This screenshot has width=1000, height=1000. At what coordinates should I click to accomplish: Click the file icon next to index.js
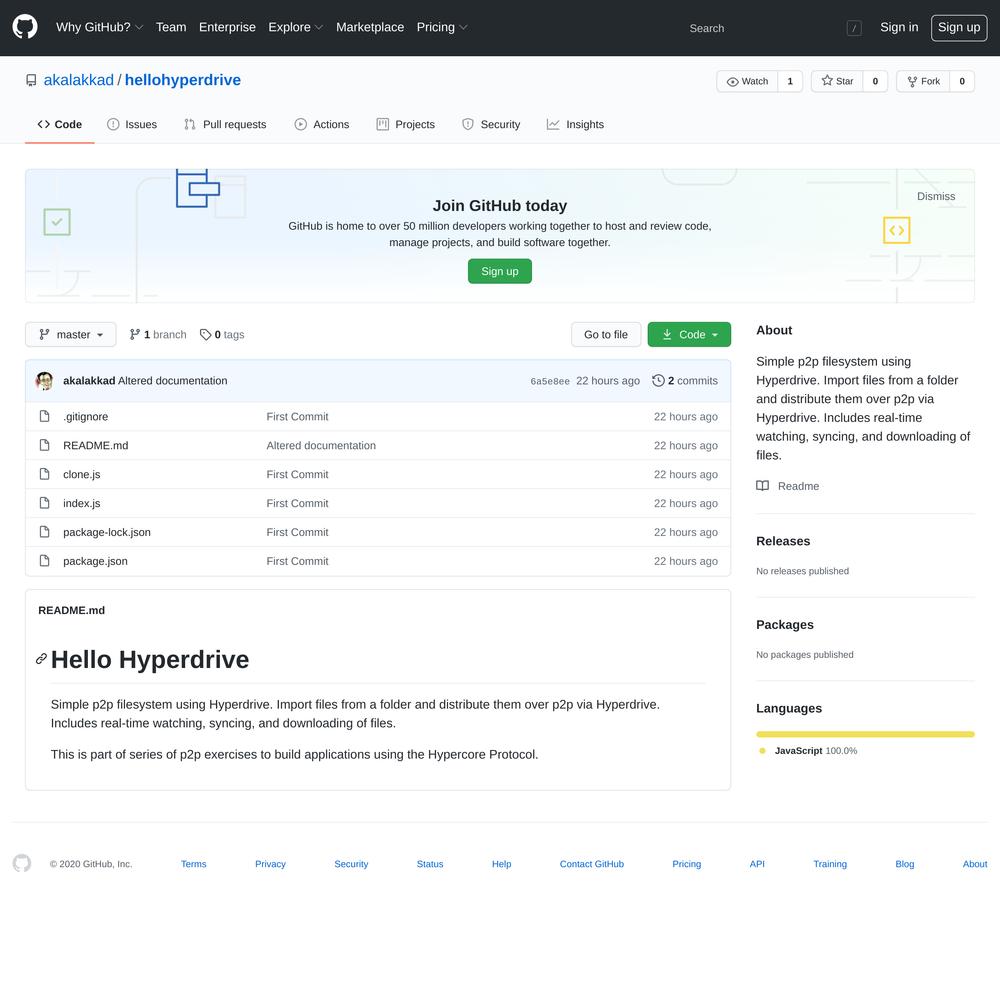coord(44,503)
